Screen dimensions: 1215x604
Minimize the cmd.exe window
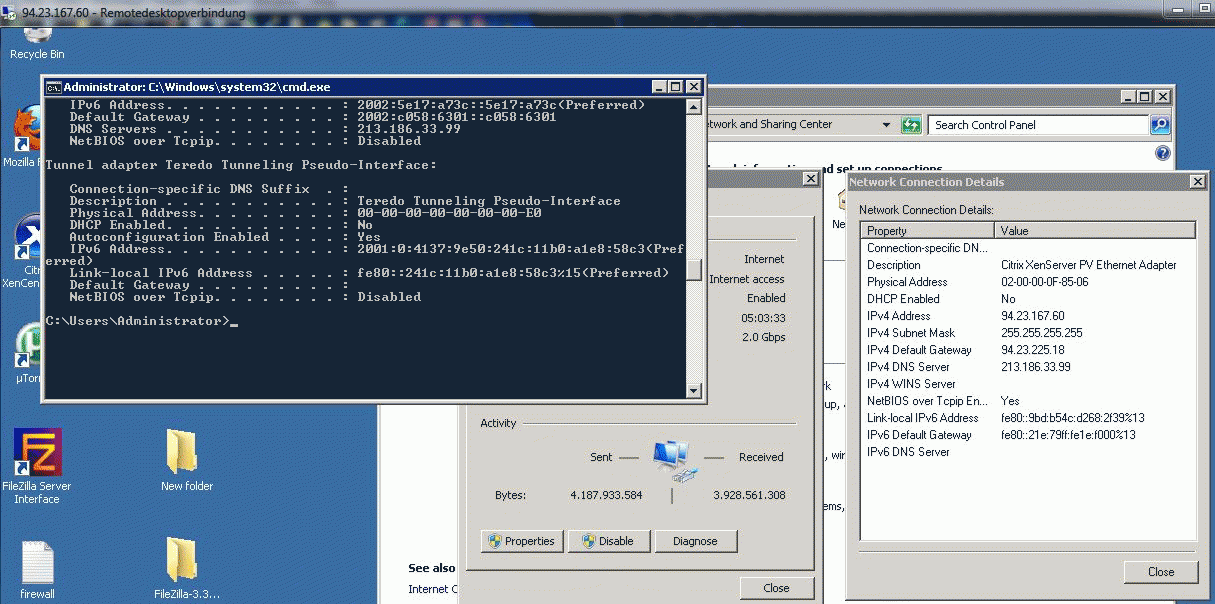pos(659,87)
